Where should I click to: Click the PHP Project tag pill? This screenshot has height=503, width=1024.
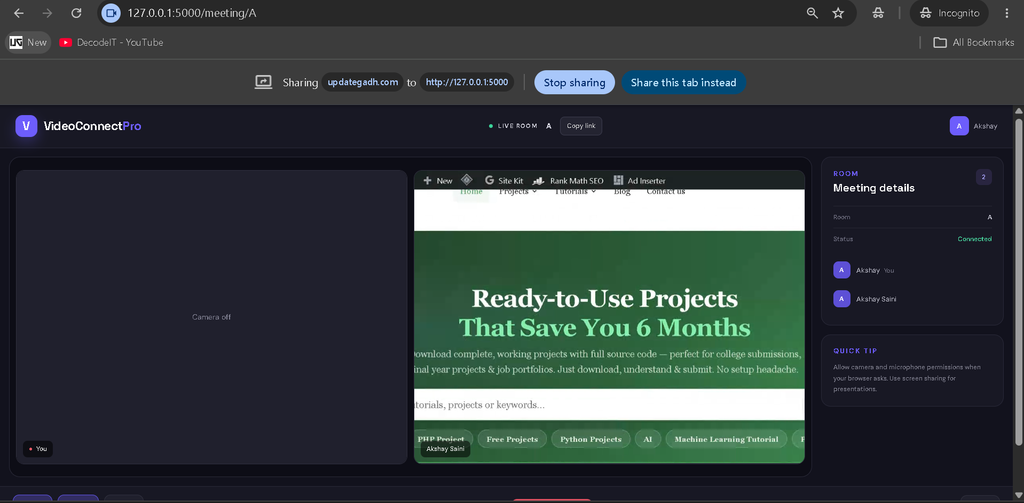click(x=443, y=439)
